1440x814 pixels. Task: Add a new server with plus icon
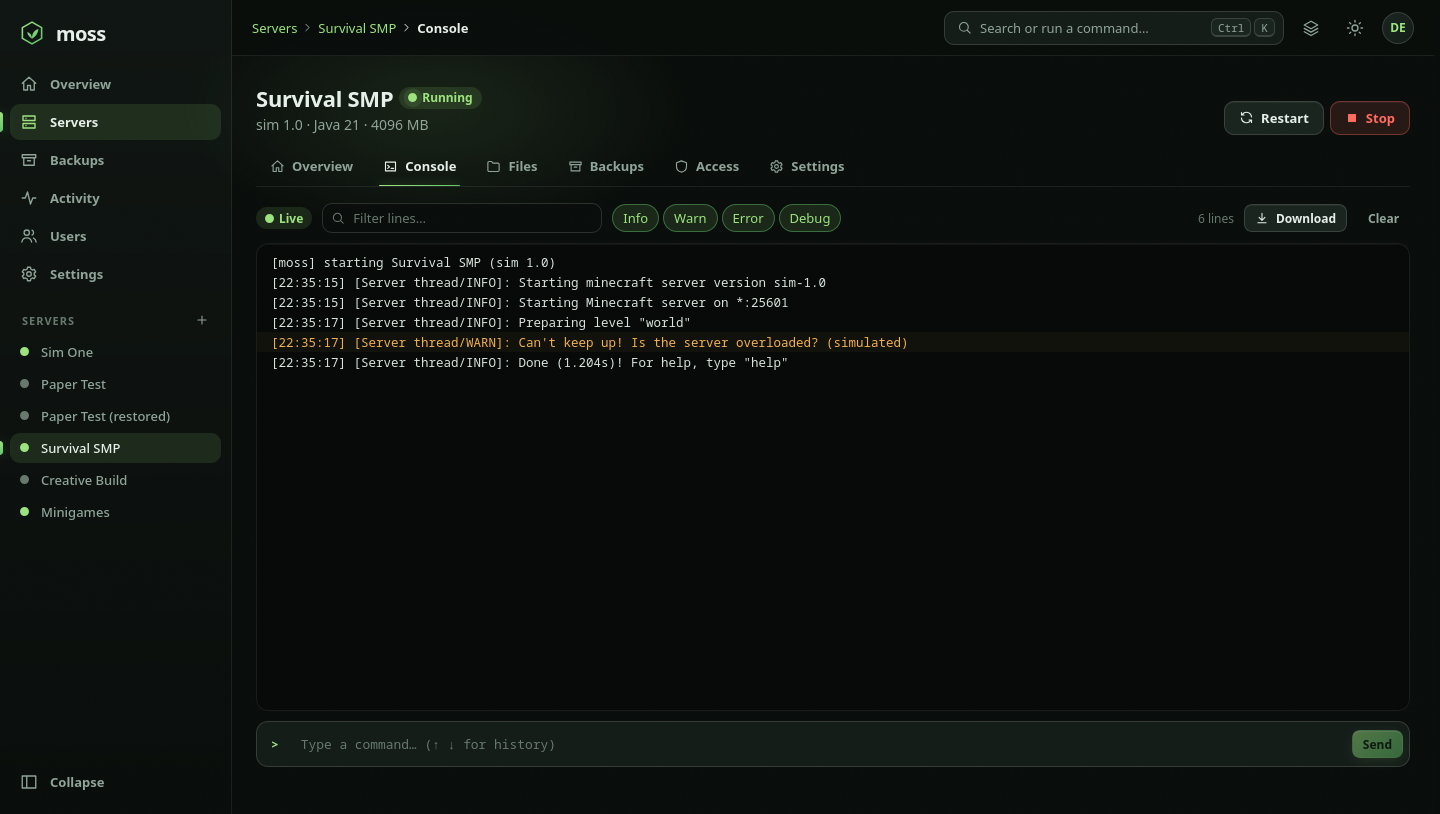tap(202, 320)
